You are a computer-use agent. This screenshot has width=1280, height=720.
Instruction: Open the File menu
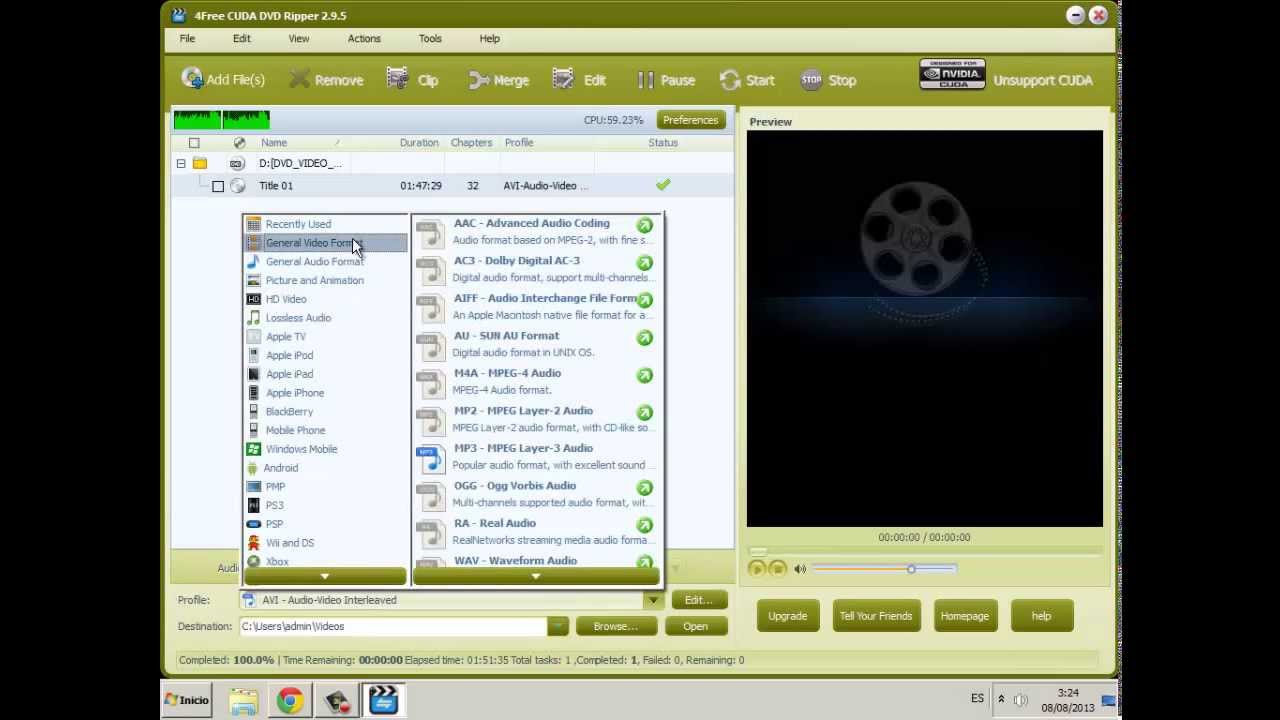tap(187, 38)
